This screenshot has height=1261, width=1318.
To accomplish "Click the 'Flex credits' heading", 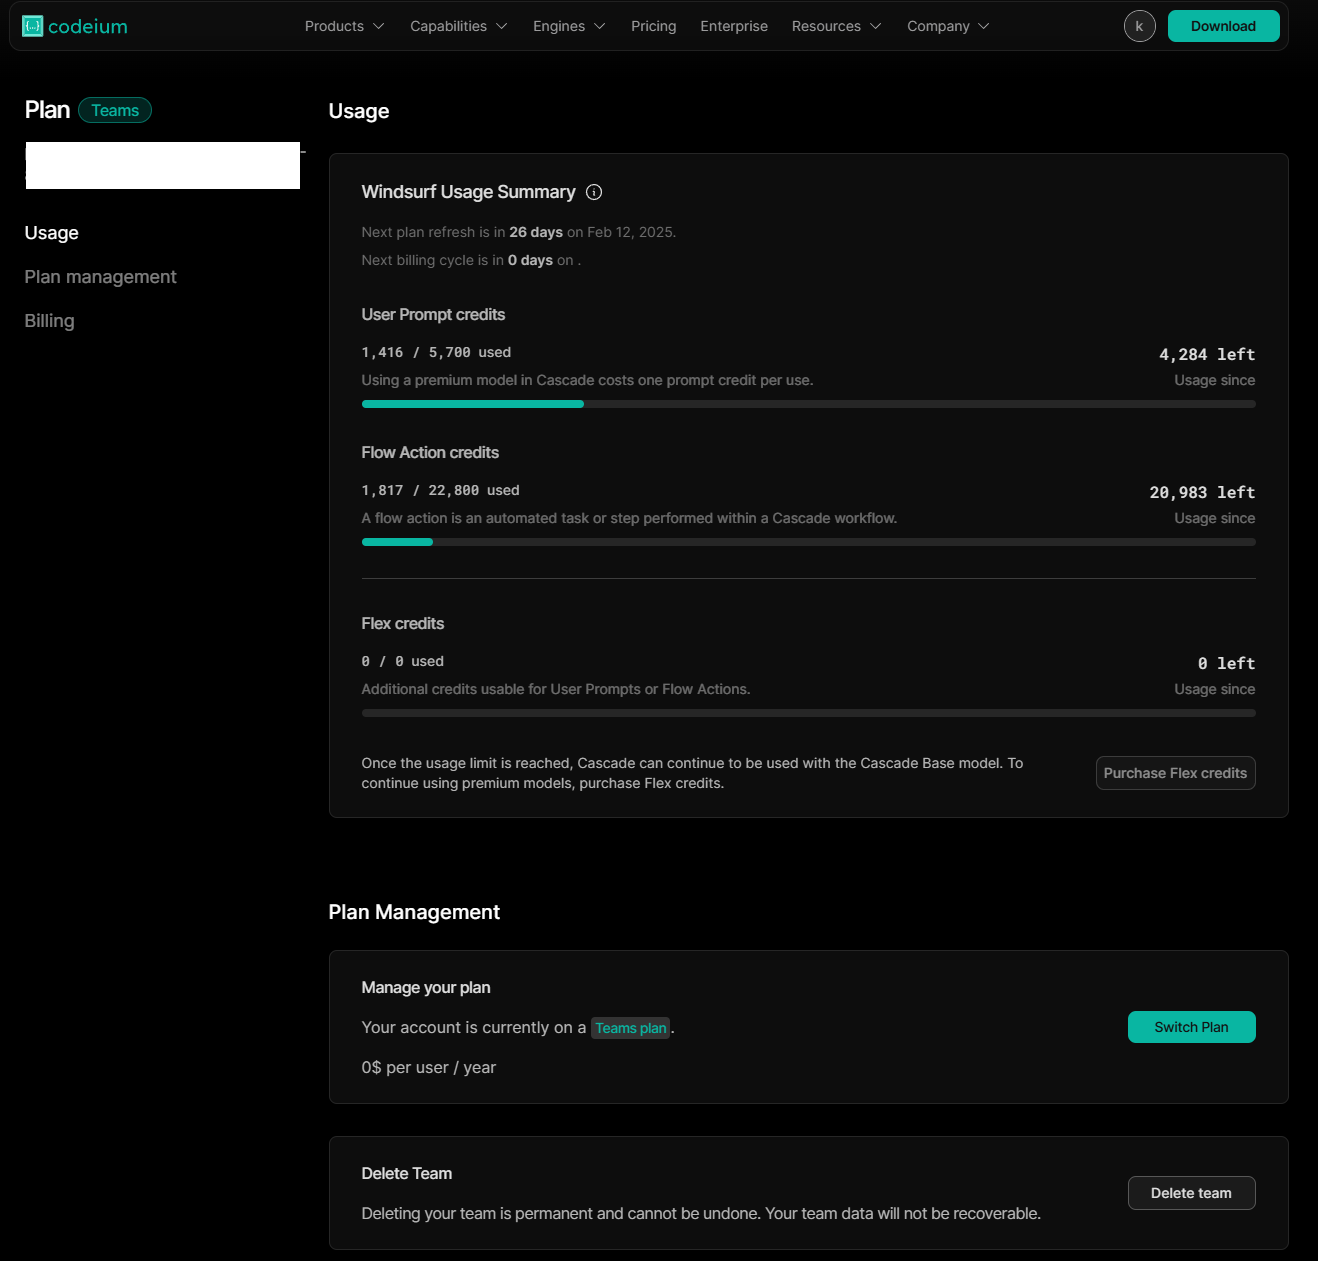I will point(402,623).
